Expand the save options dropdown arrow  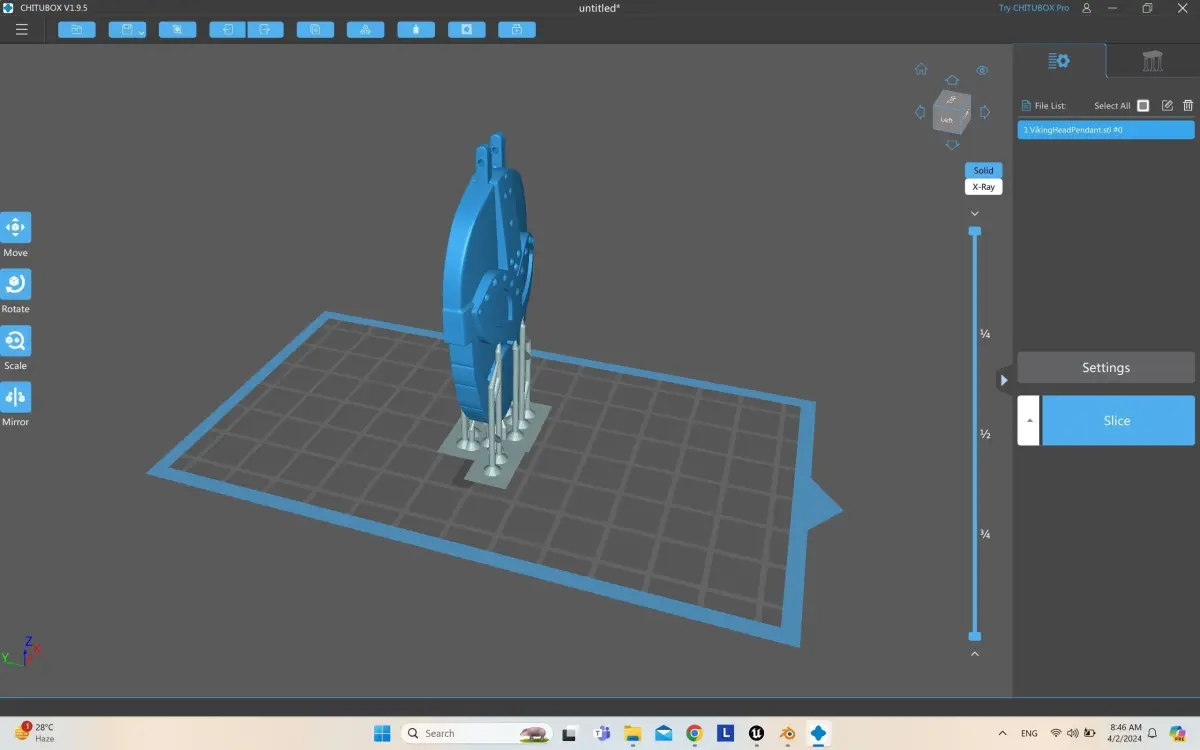141,31
